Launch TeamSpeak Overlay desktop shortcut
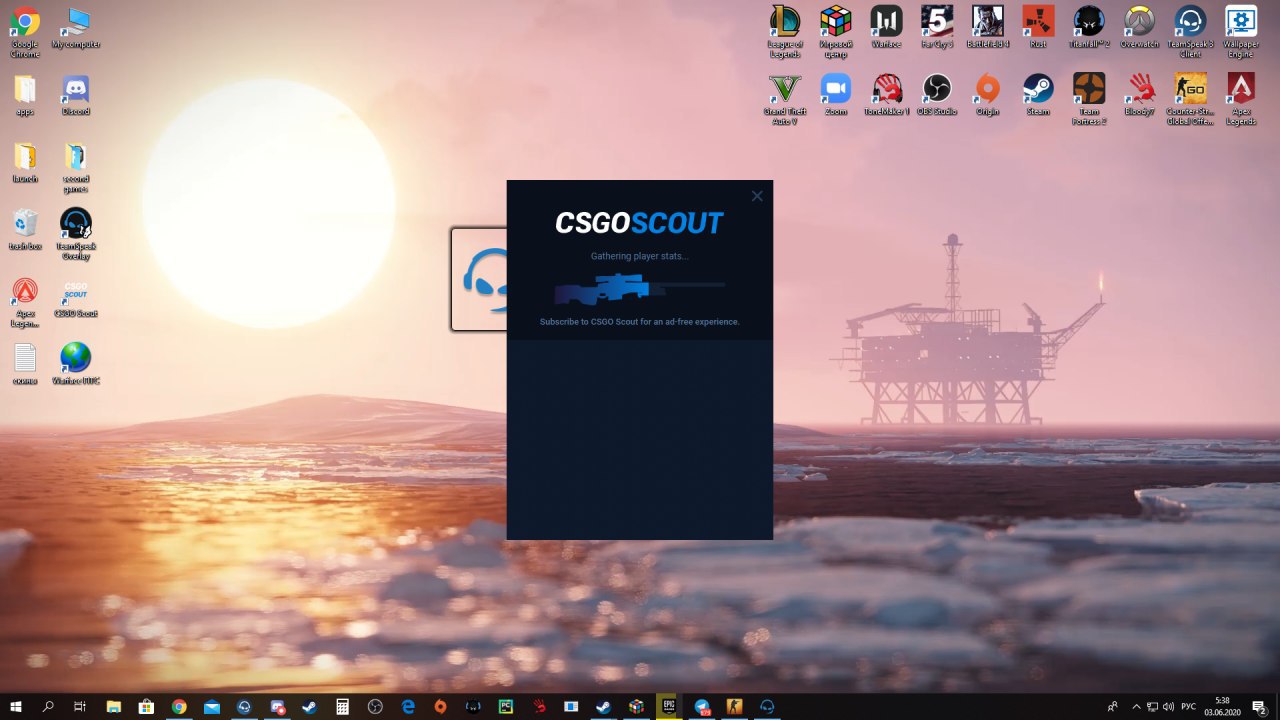 point(76,235)
